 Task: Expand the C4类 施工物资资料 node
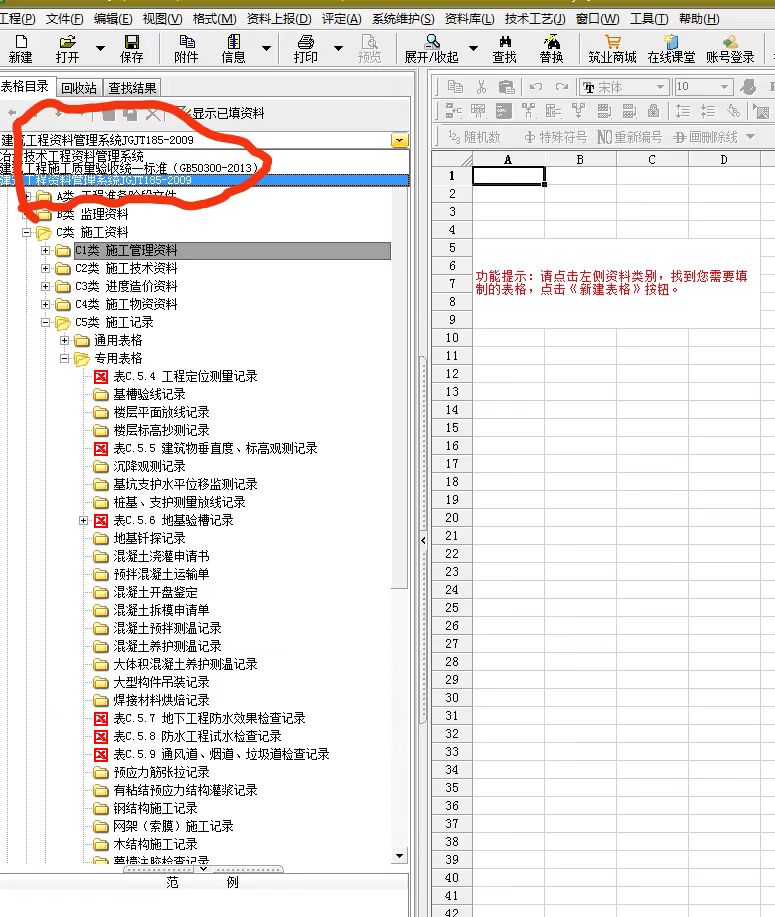click(x=45, y=305)
